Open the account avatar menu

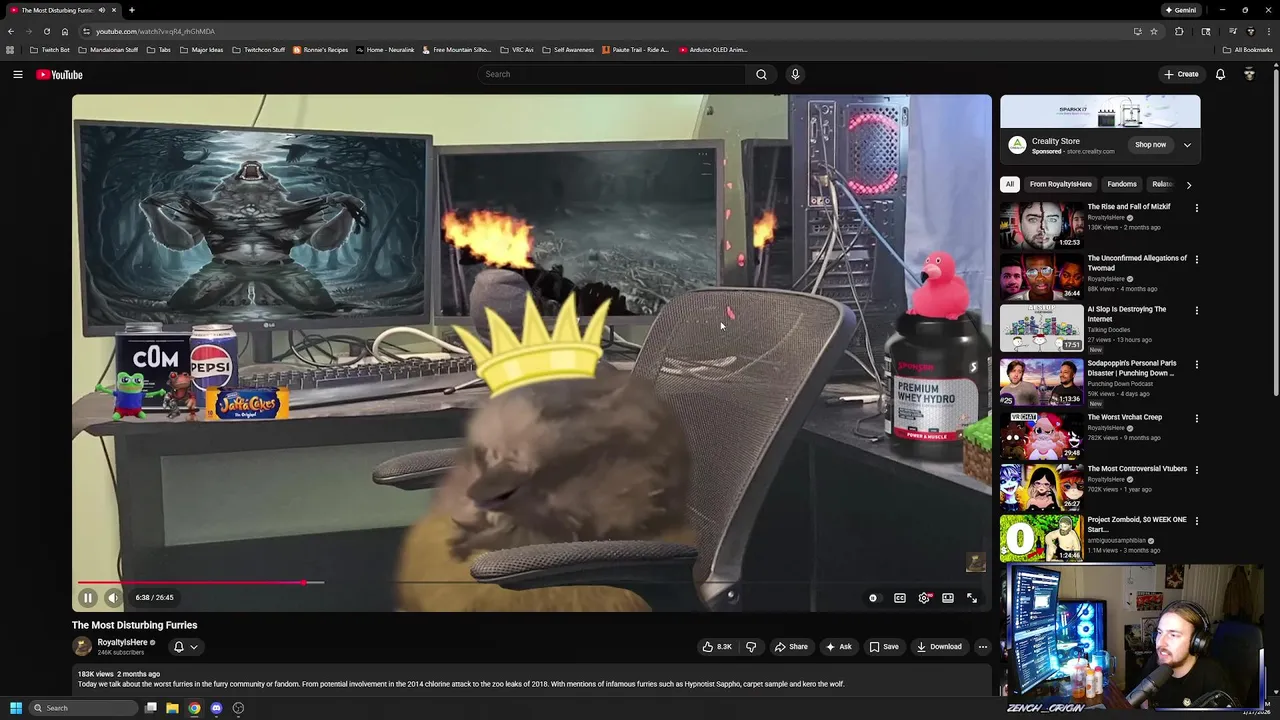point(1249,74)
